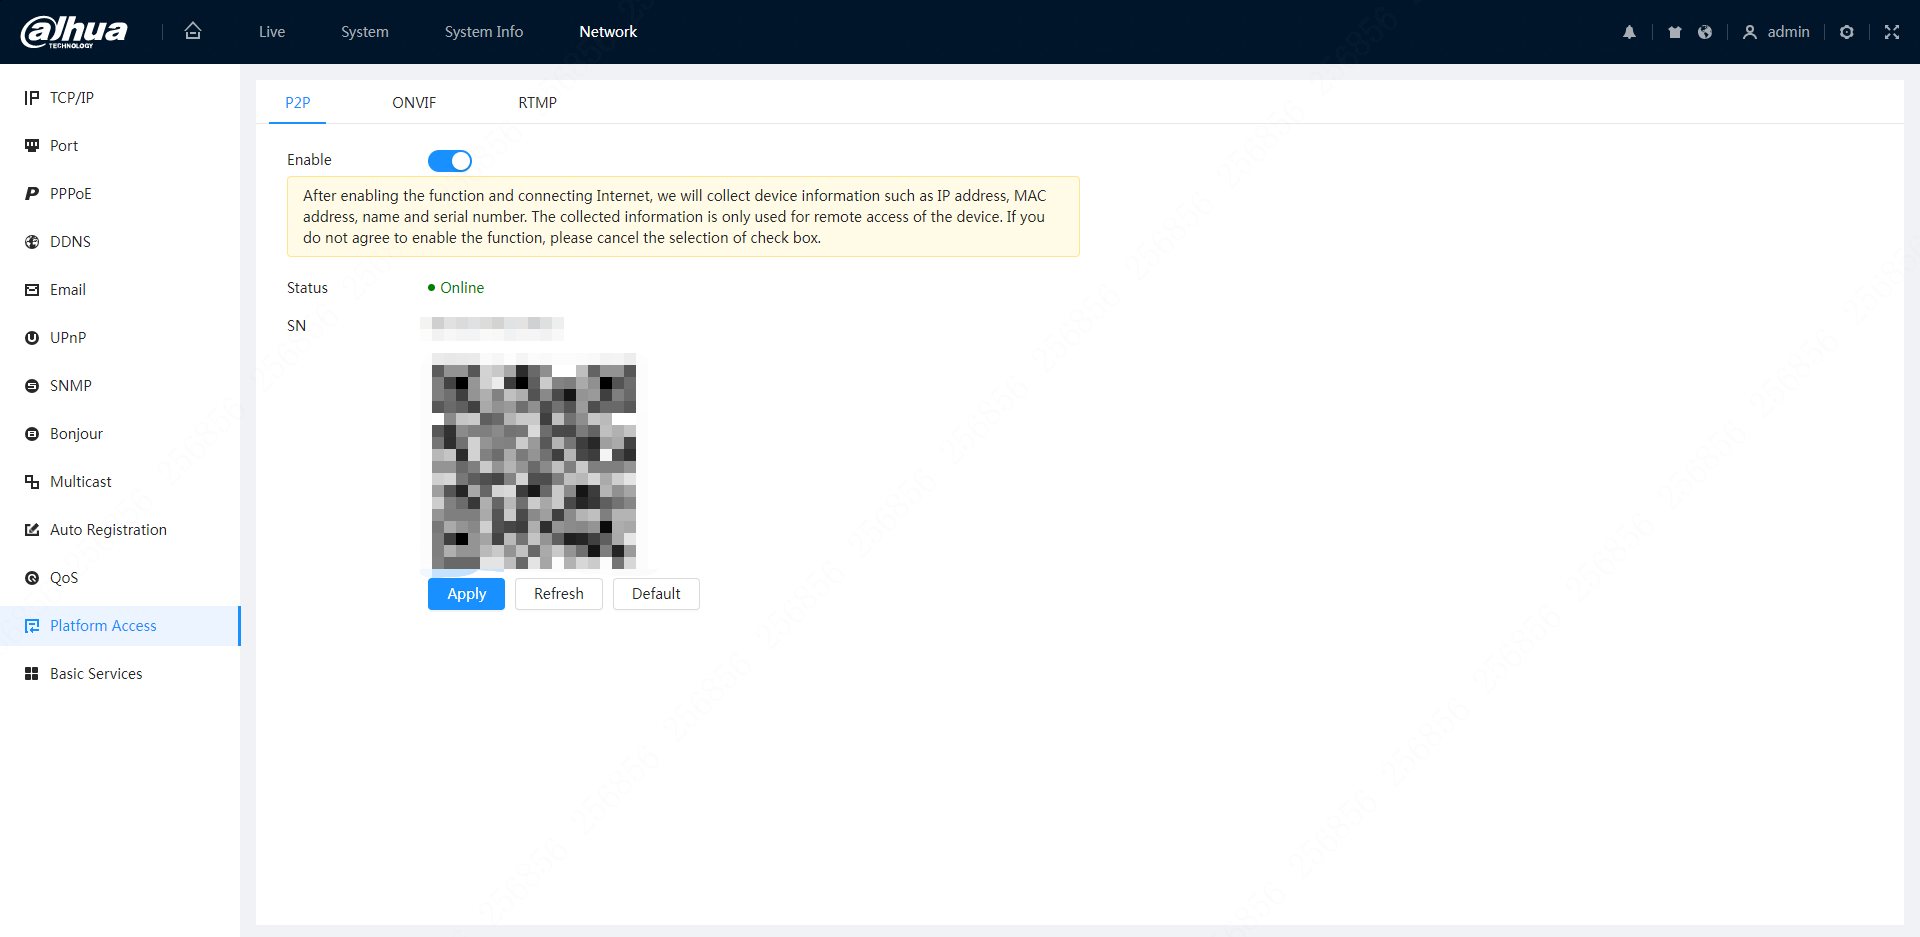
Task: Open the System Info menu
Action: coord(483,32)
